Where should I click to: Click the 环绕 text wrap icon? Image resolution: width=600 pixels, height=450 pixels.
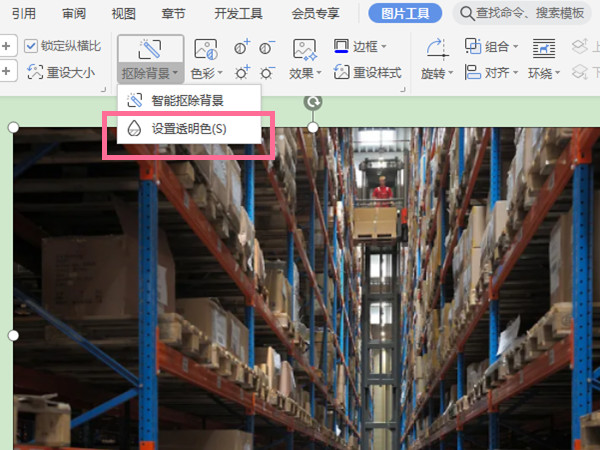tap(544, 49)
